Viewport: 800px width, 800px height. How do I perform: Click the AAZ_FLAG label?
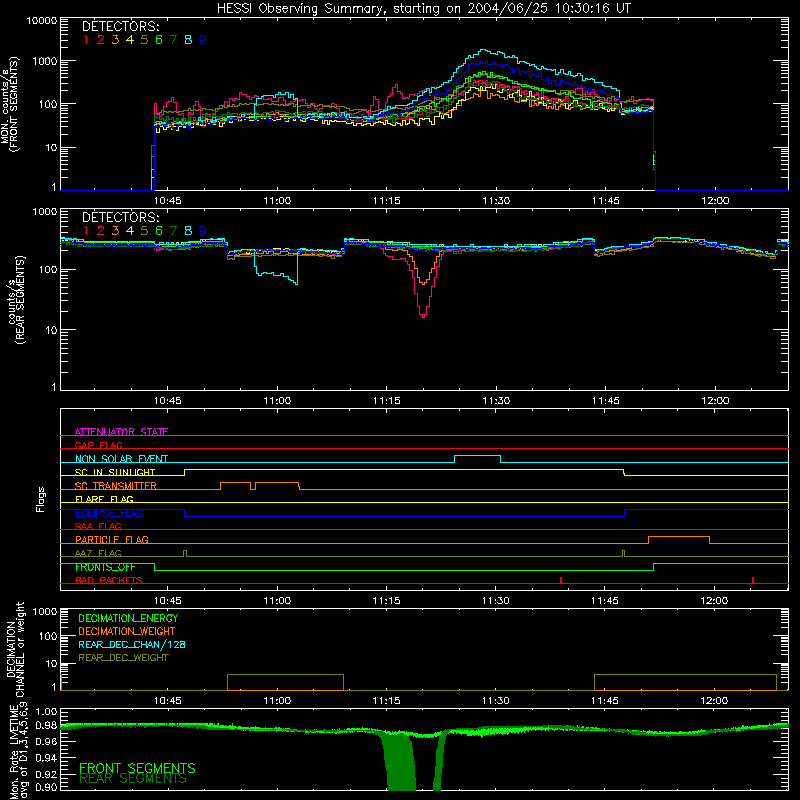click(98, 553)
